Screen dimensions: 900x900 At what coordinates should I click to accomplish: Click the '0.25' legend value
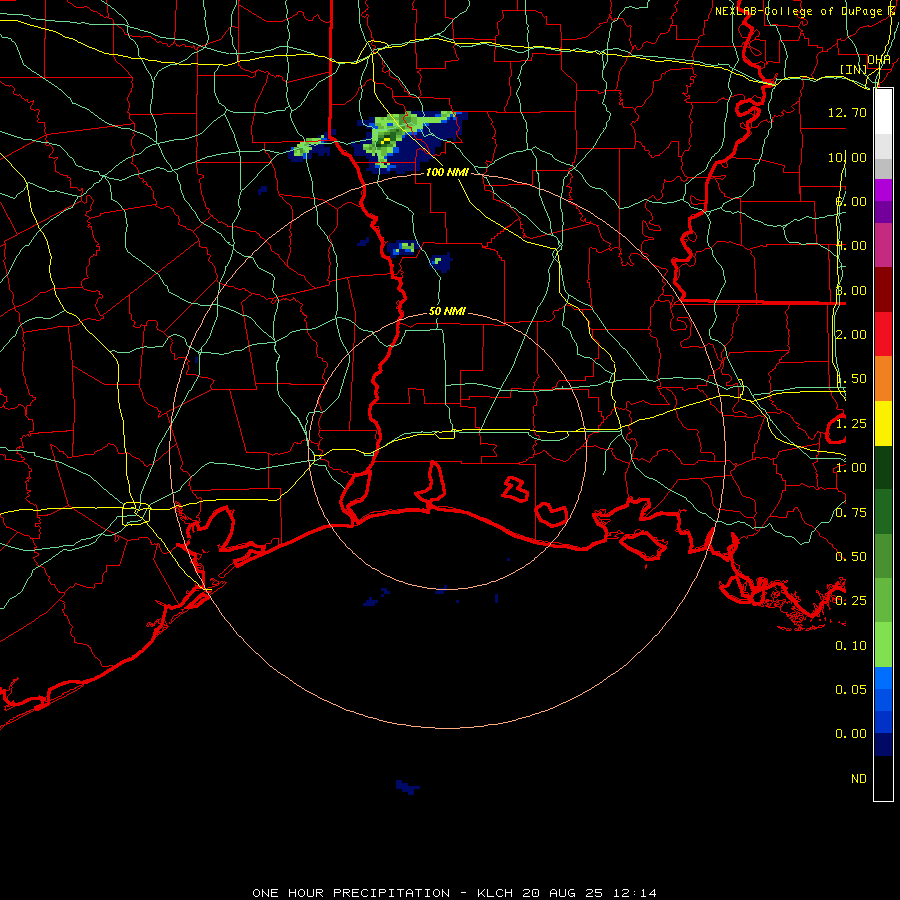[851, 601]
